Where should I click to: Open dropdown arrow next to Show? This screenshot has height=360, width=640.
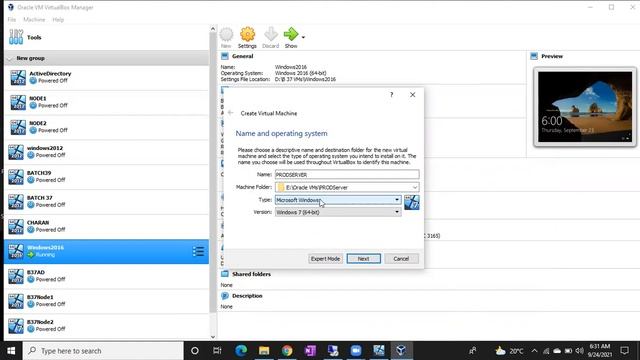click(x=303, y=37)
